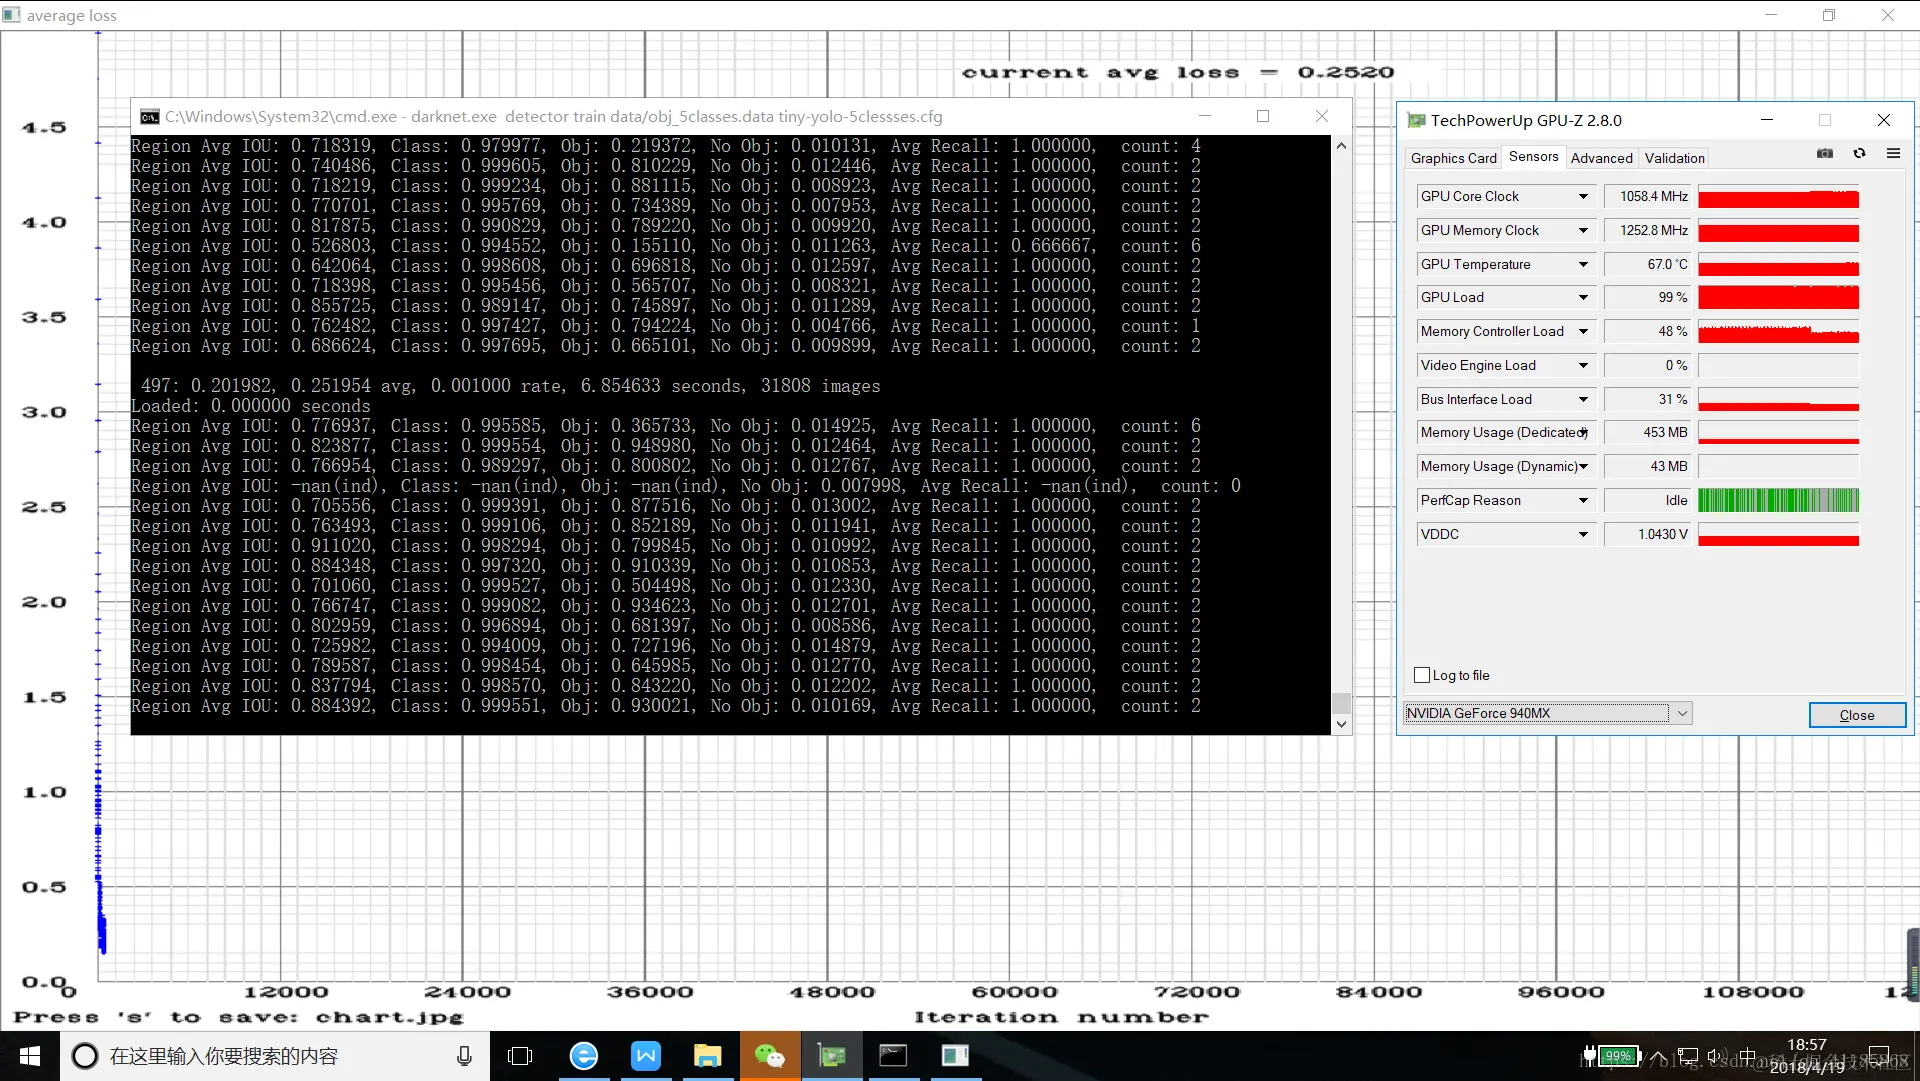Open the GPU-Z hamburger menu
Image resolution: width=1920 pixels, height=1081 pixels.
point(1893,153)
